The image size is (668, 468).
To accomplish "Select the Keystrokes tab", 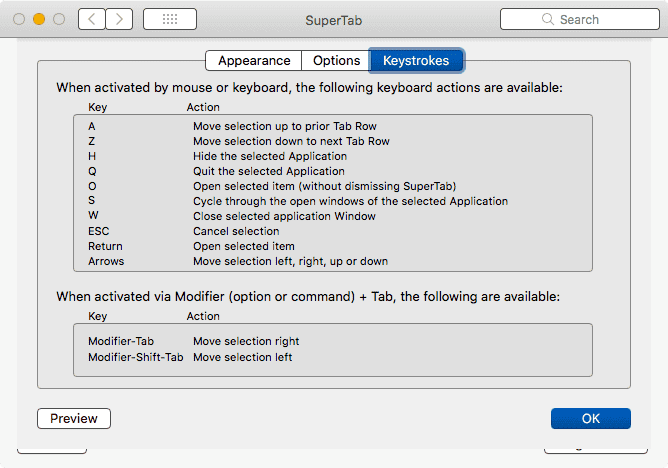I will click(x=416, y=60).
